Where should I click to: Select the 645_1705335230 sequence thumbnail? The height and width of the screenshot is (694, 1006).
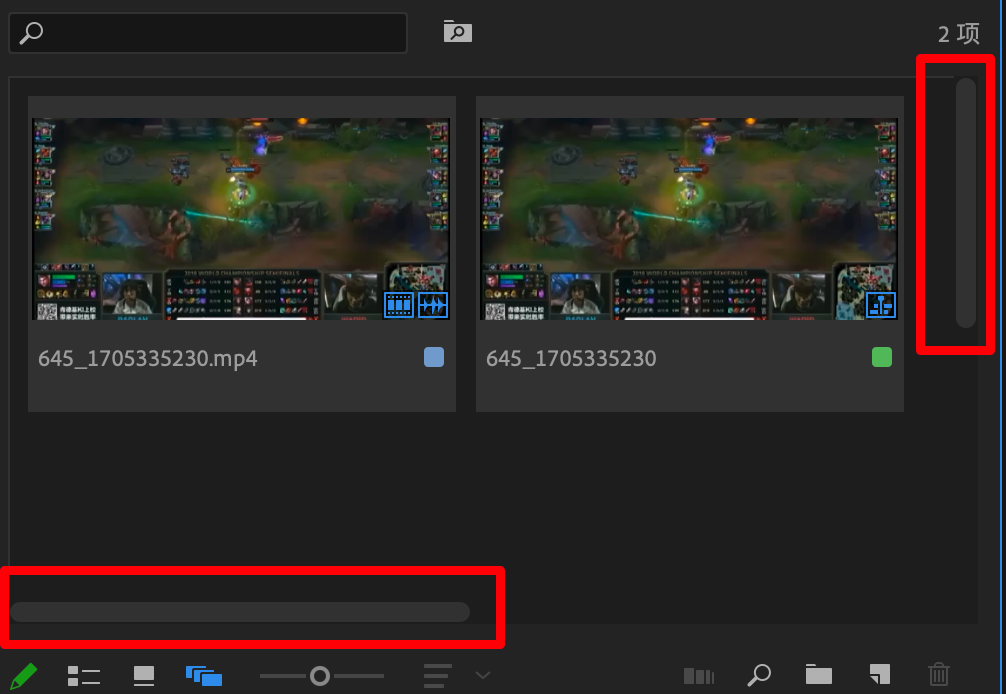click(689, 219)
